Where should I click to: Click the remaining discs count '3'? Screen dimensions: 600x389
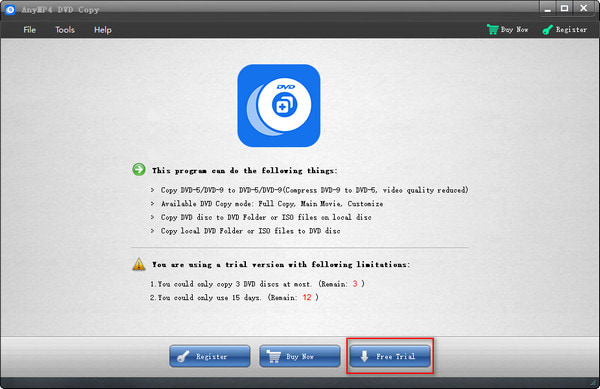click(355, 284)
